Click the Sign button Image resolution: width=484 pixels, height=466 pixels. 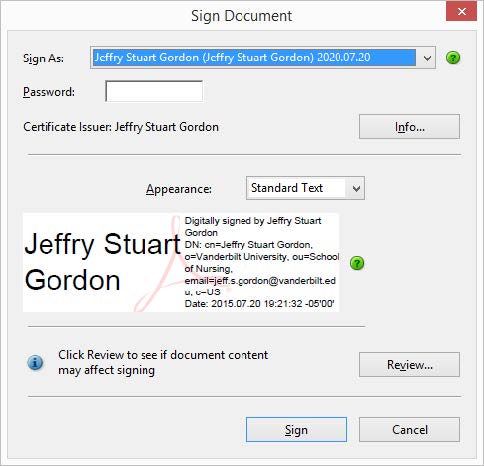point(296,430)
